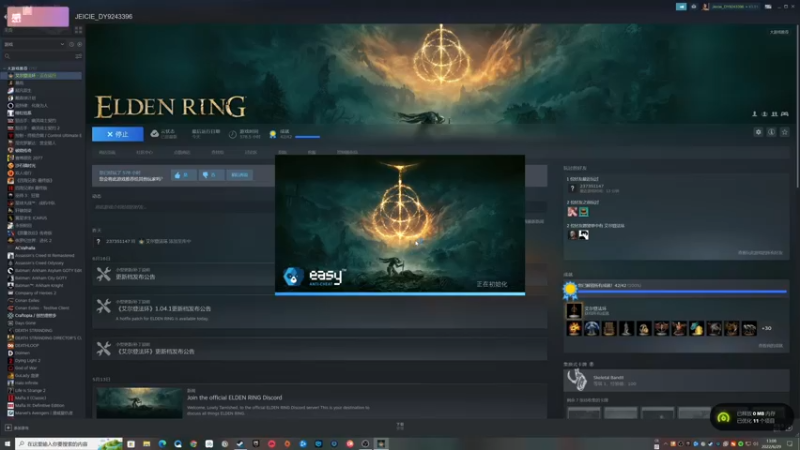The width and height of the screenshot is (800, 450).
Task: Open the third tab in game nav row
Action: coord(182,153)
